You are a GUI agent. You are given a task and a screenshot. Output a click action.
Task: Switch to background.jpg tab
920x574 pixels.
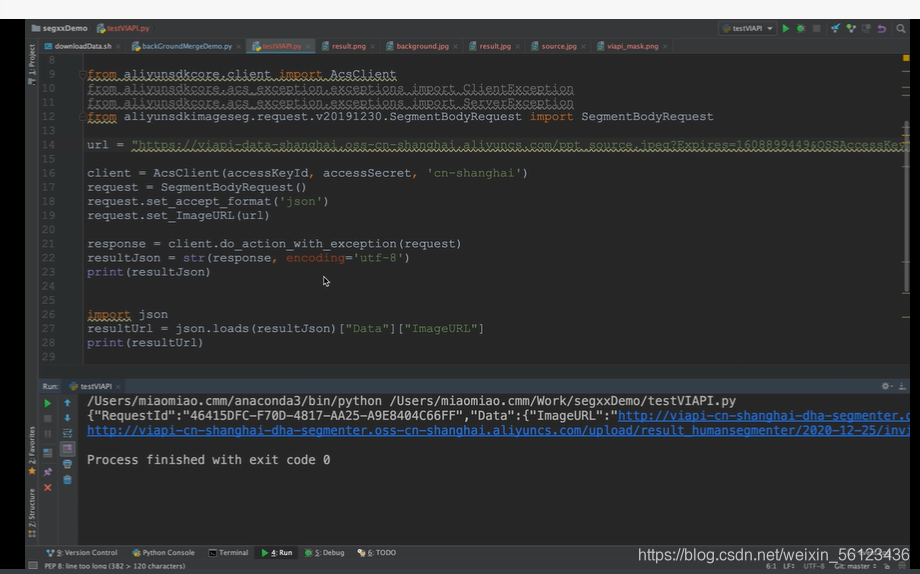pos(422,46)
